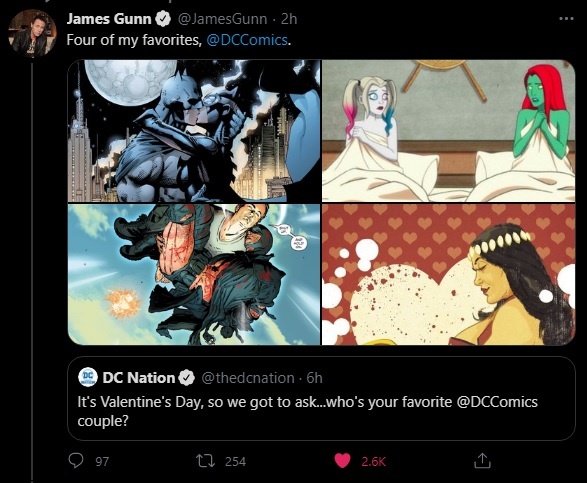Click the retweet arrows icon
Viewport: 587px width, 483px height.
point(206,461)
